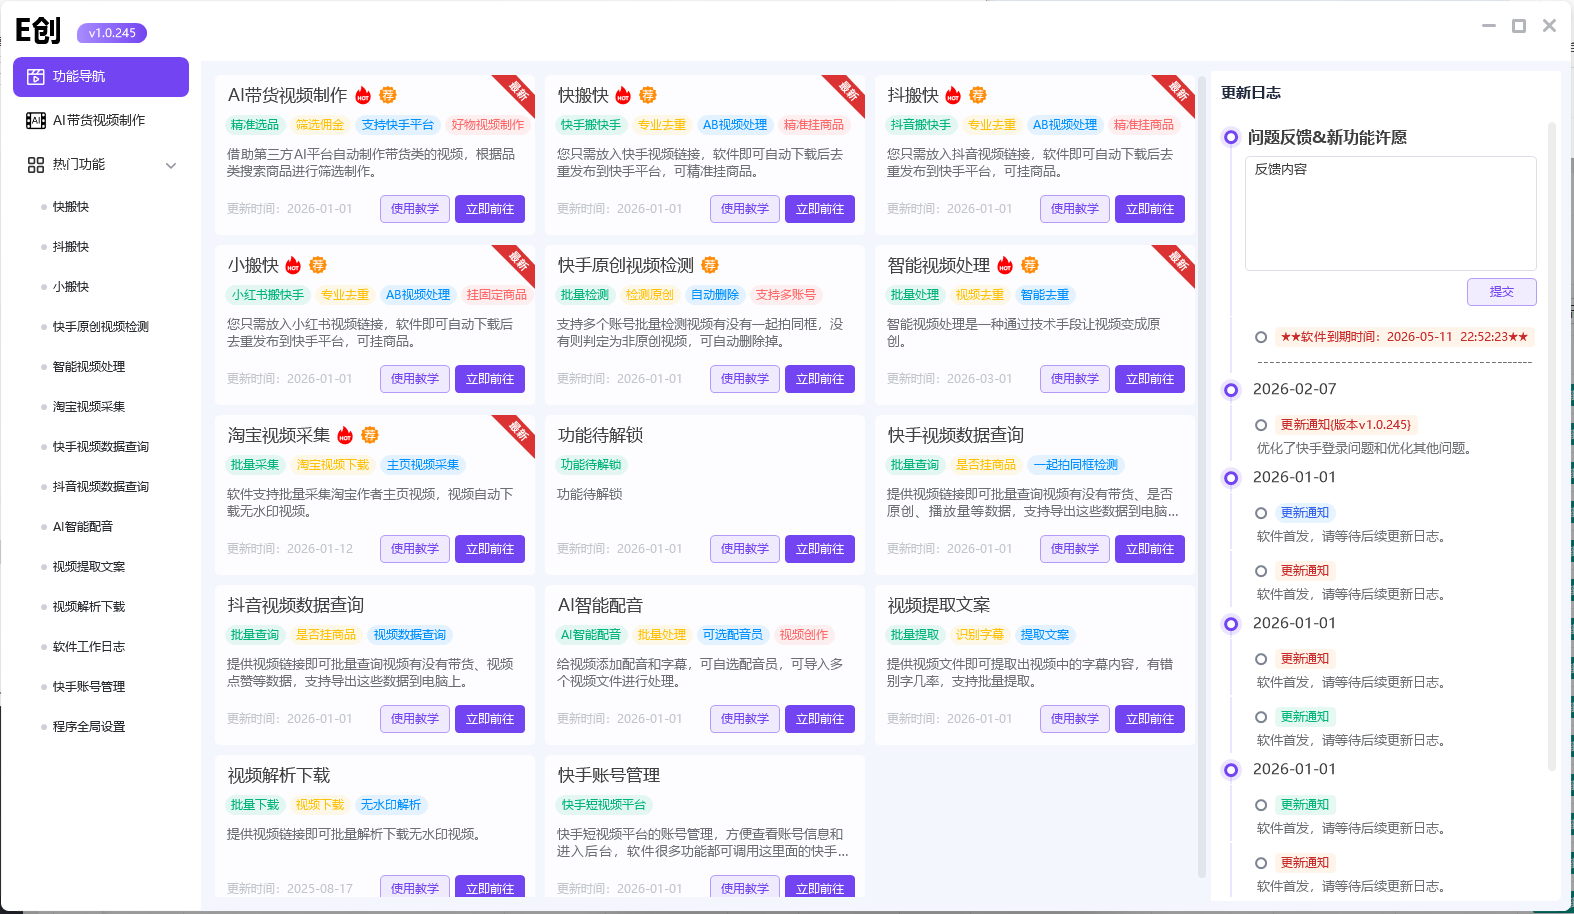Collapse the 热门功能 chevron

coord(171,165)
